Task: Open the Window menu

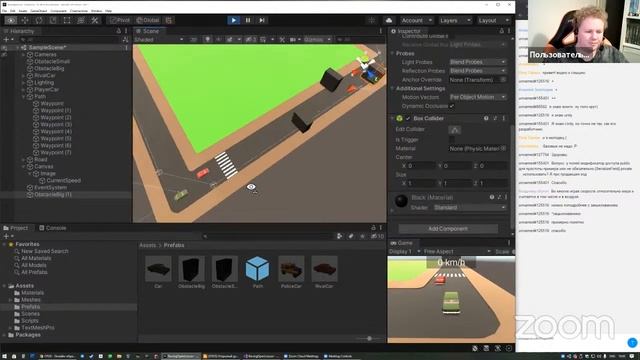Action: coord(97,11)
